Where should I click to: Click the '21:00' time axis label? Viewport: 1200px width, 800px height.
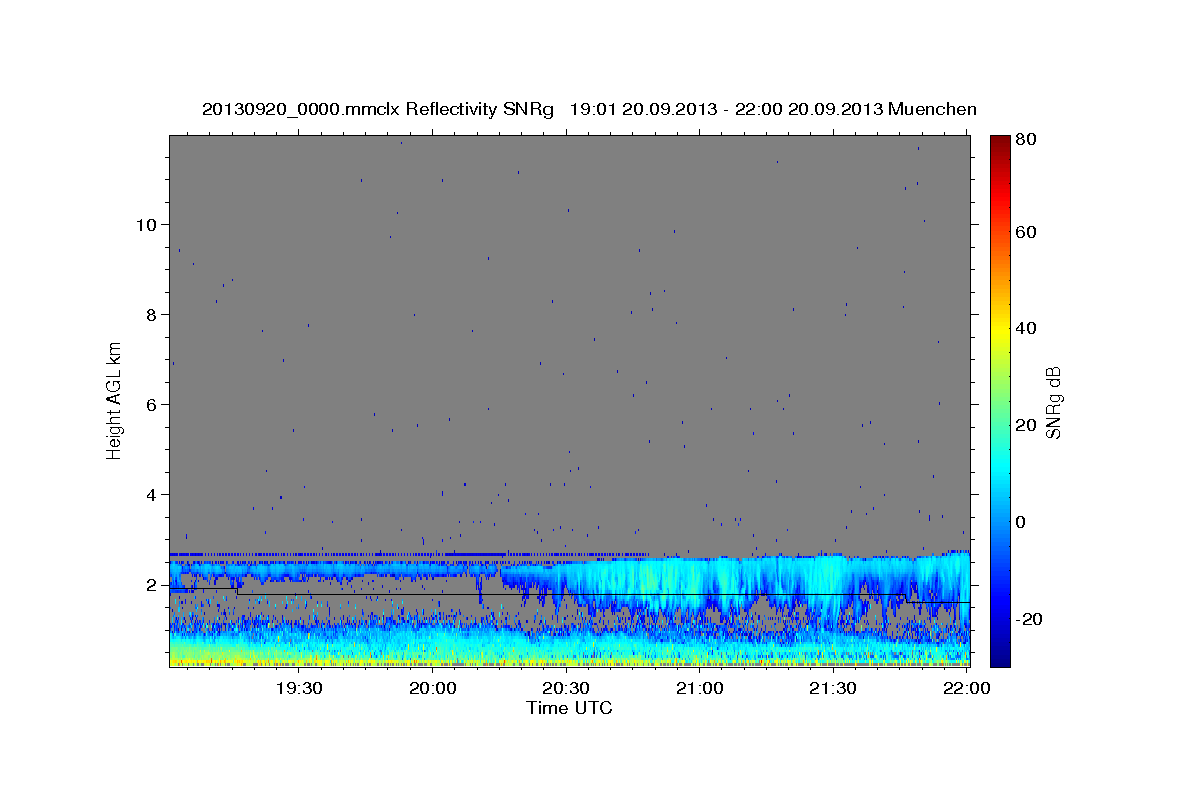click(x=699, y=688)
